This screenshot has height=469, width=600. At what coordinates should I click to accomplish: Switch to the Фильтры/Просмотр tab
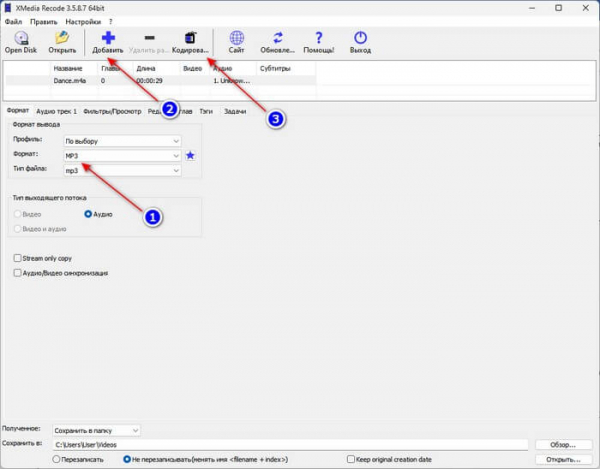(x=112, y=111)
